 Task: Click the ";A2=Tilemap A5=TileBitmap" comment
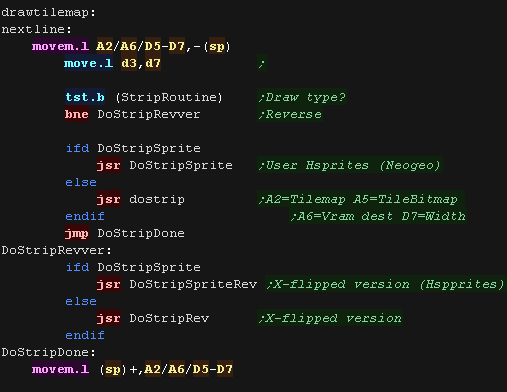pyautogui.click(x=361, y=199)
